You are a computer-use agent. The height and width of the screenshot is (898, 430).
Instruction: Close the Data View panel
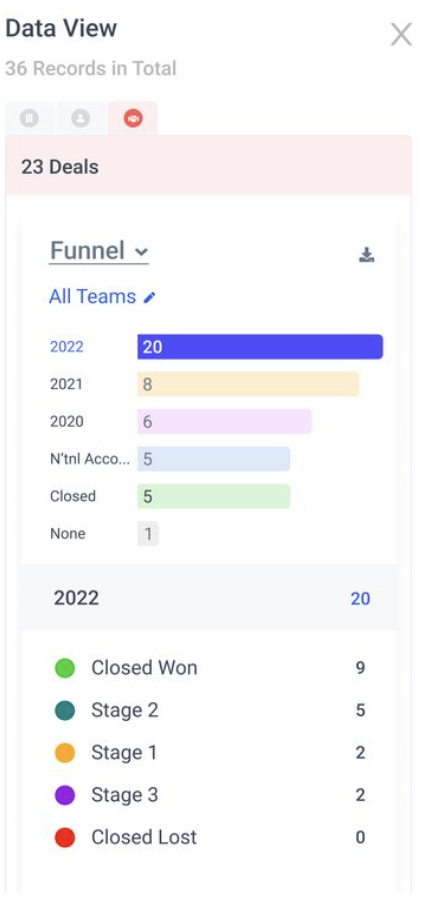[401, 34]
